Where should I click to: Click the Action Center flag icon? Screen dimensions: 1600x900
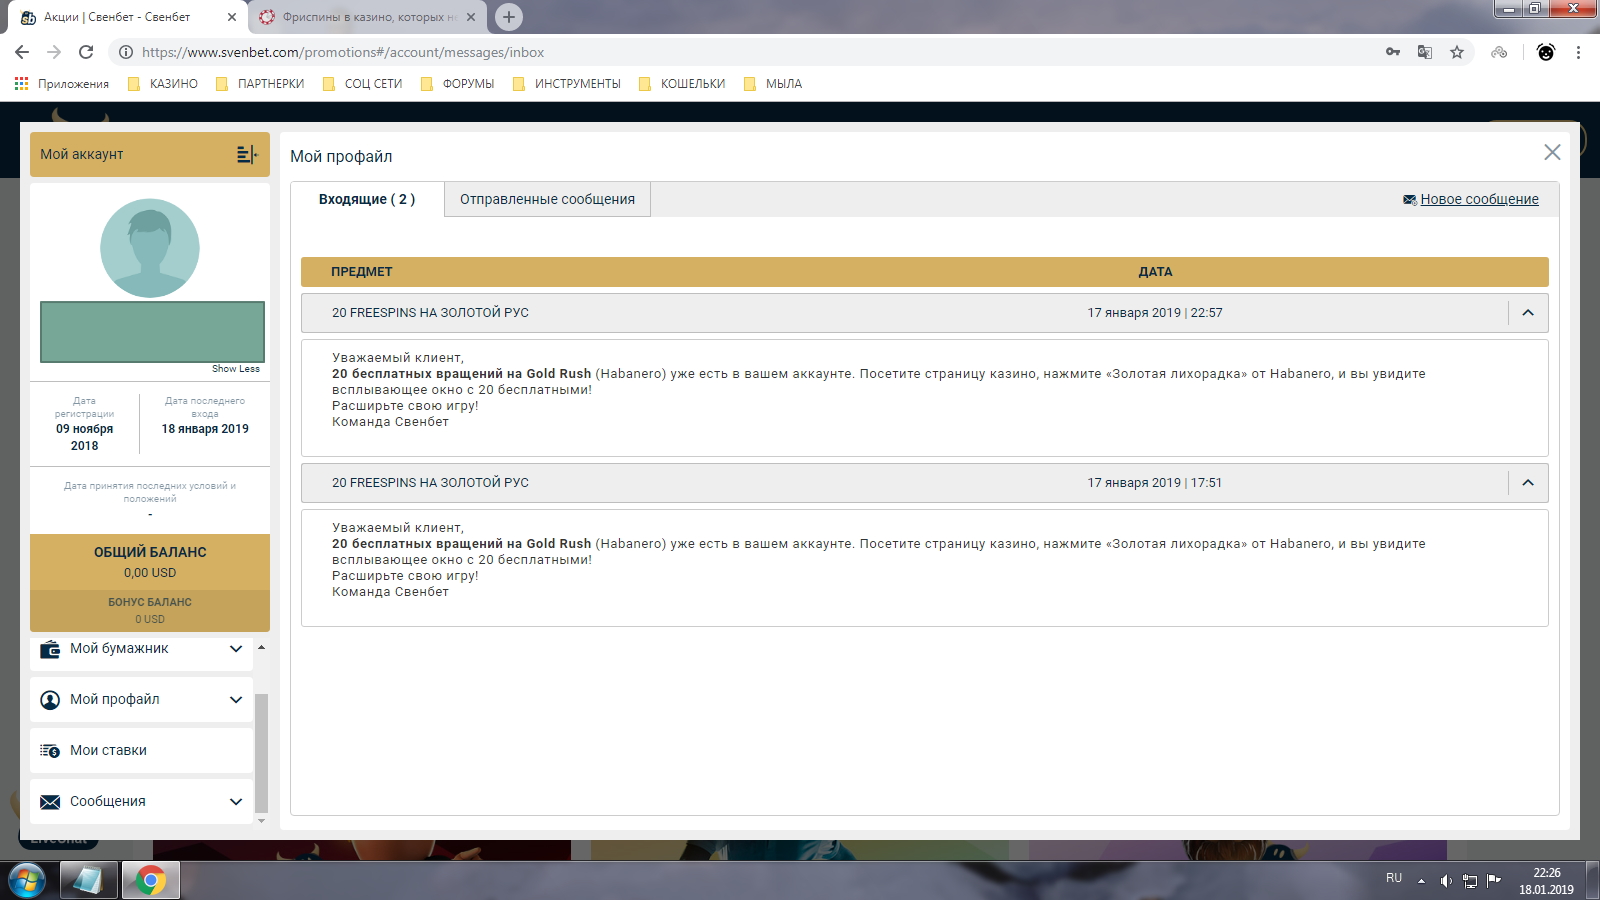[x=1494, y=881]
